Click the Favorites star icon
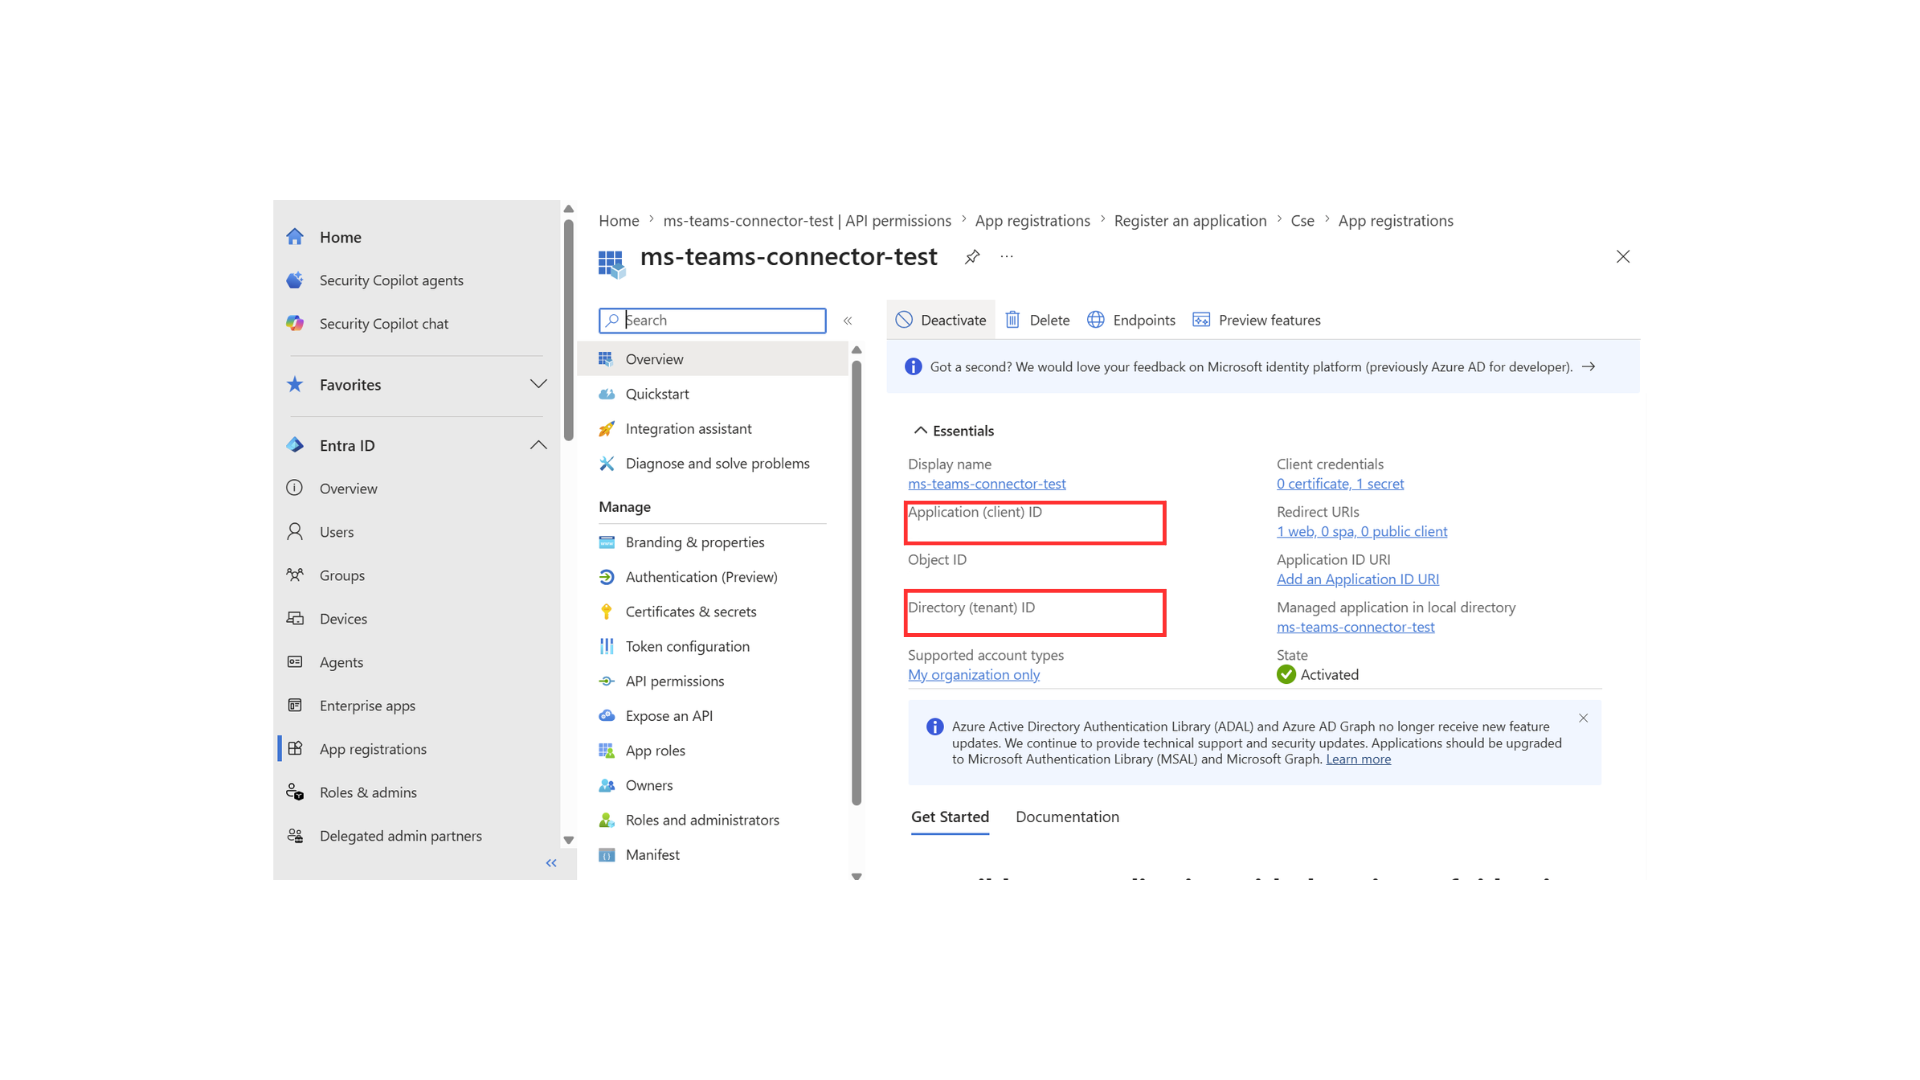1920x1080 pixels. (295, 384)
